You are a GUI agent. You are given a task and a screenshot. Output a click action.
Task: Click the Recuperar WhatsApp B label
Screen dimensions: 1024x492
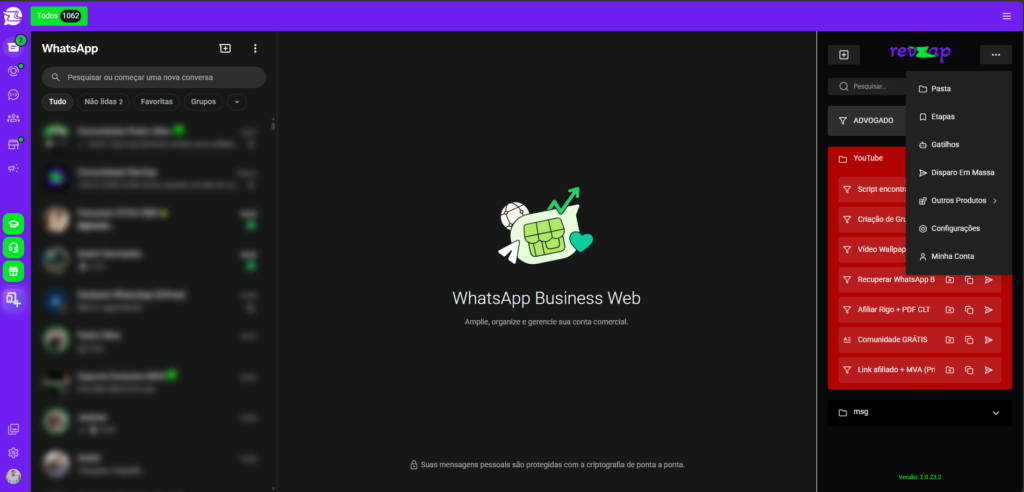pyautogui.click(x=896, y=280)
